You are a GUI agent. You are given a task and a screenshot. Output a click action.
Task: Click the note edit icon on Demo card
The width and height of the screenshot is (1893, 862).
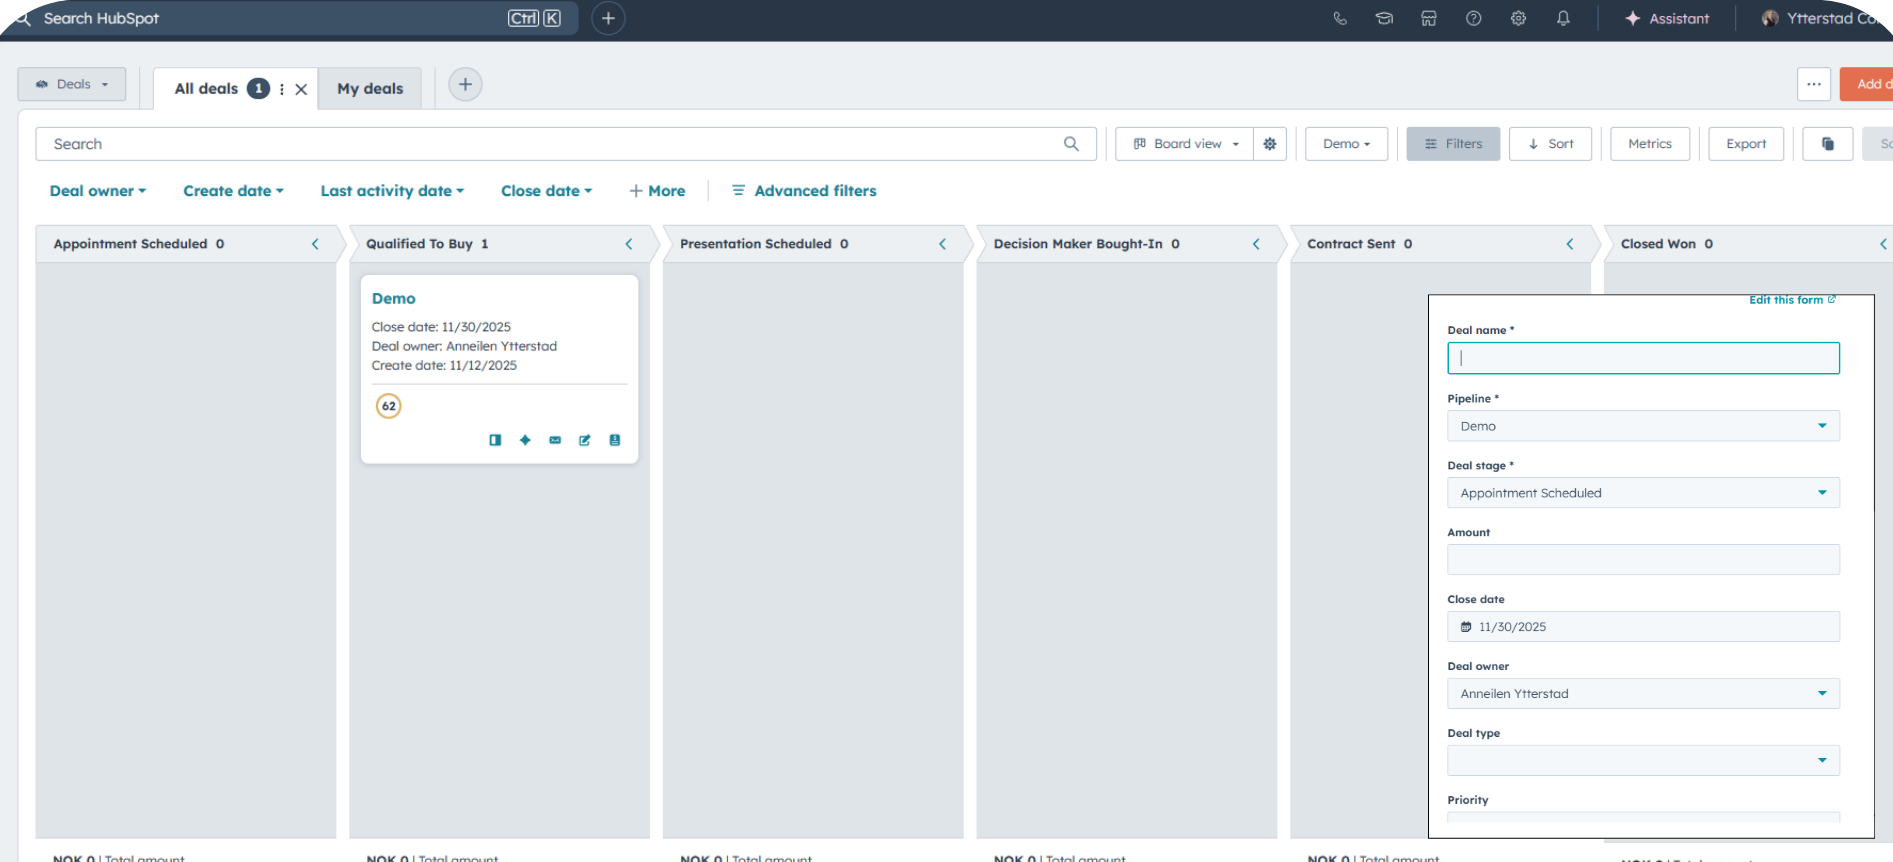click(585, 440)
